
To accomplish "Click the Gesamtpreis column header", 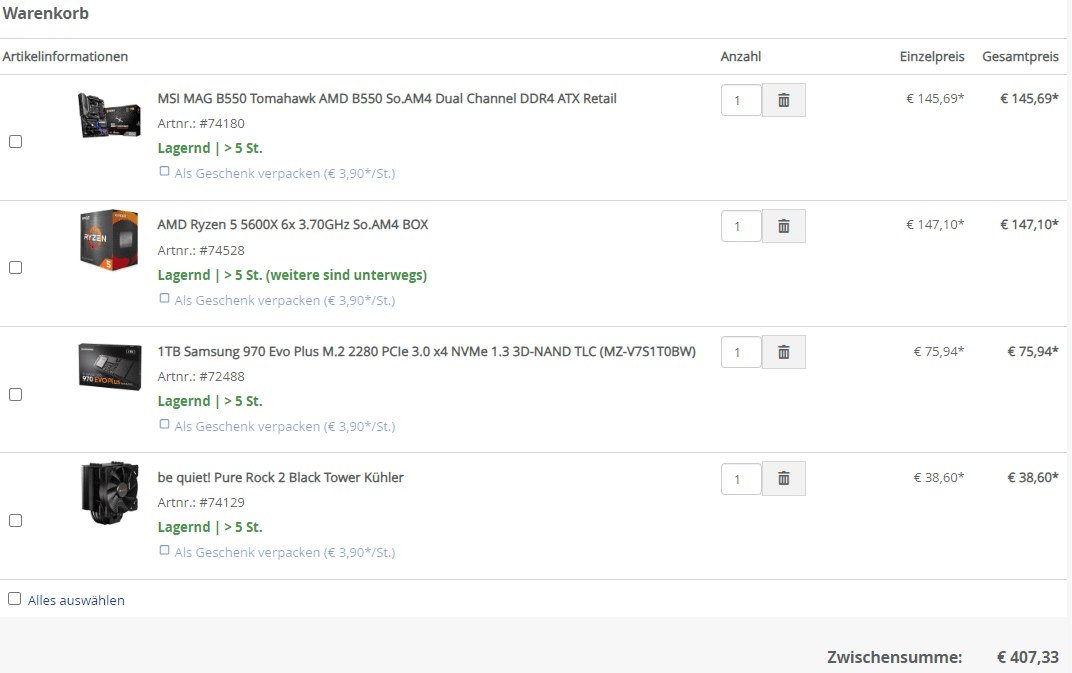I will click(1020, 57).
